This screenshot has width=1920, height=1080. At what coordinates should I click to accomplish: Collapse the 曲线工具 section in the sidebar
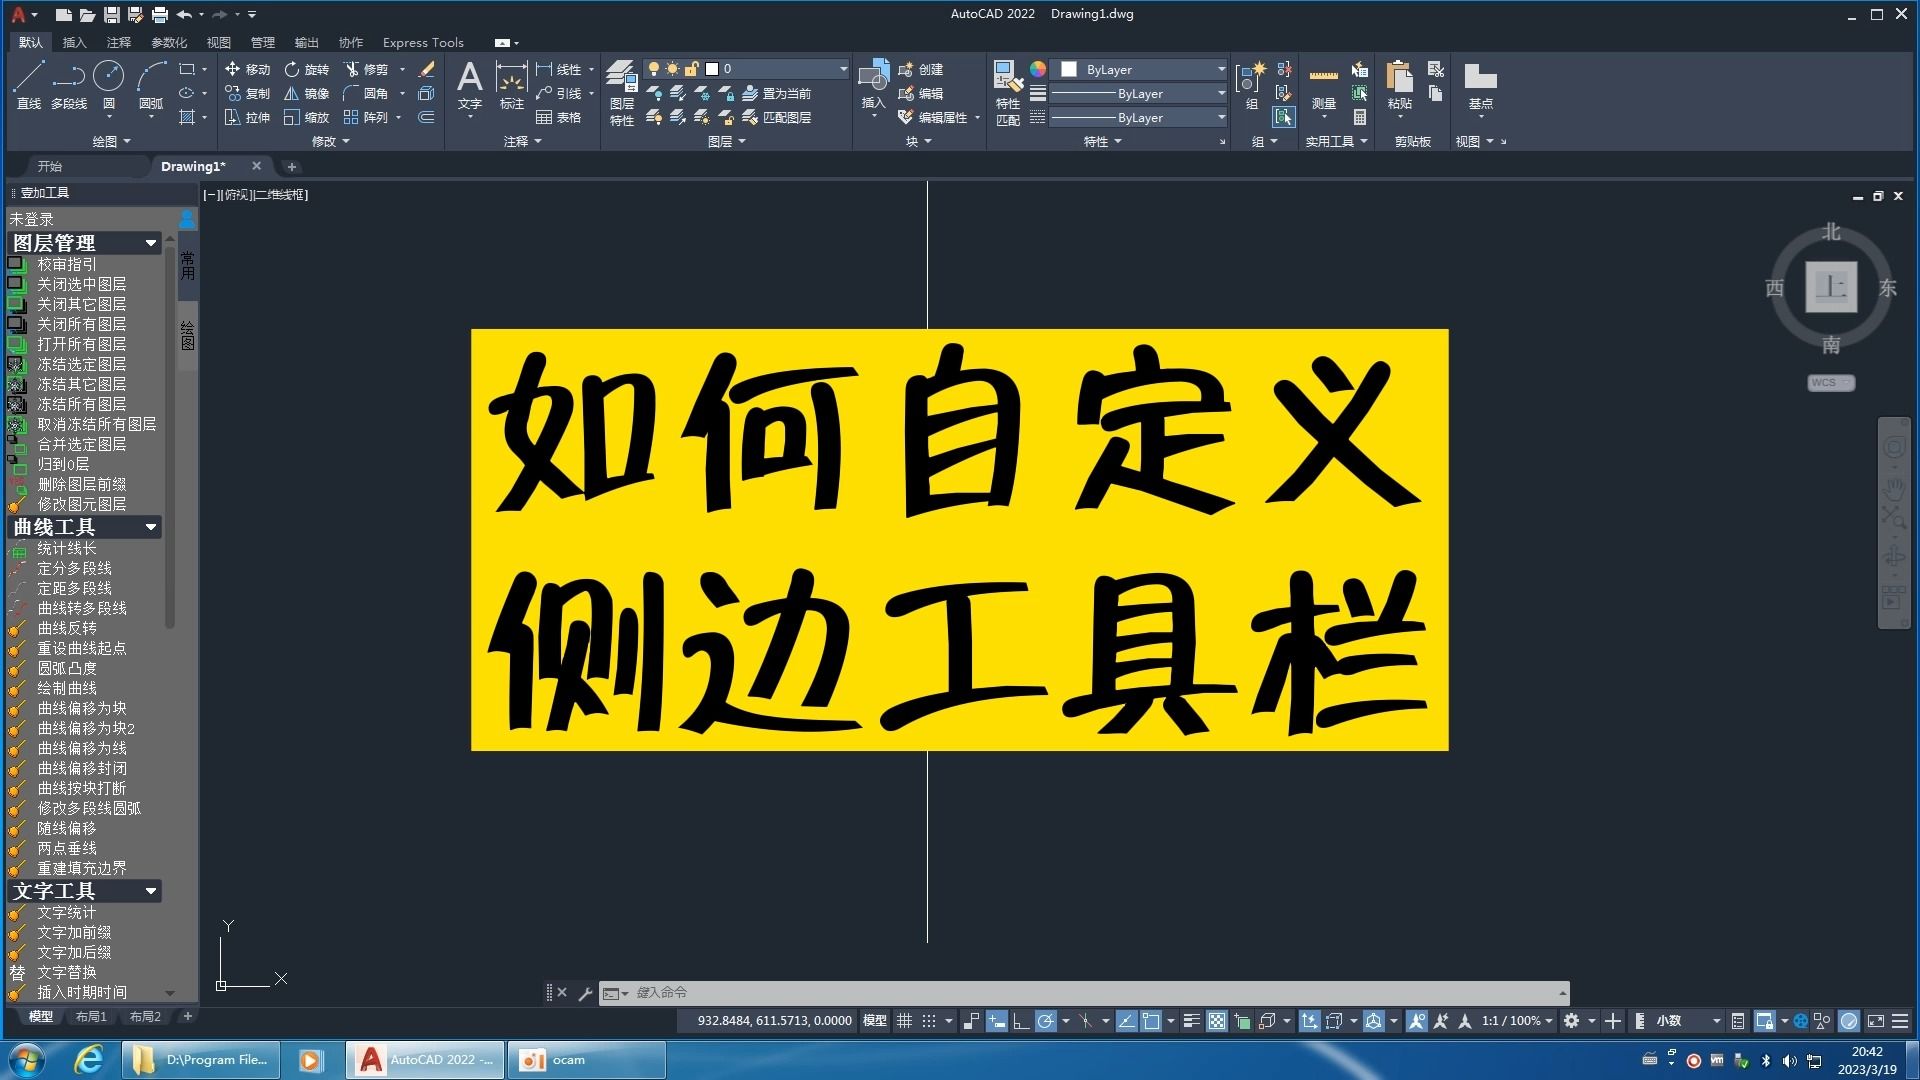tap(151, 527)
